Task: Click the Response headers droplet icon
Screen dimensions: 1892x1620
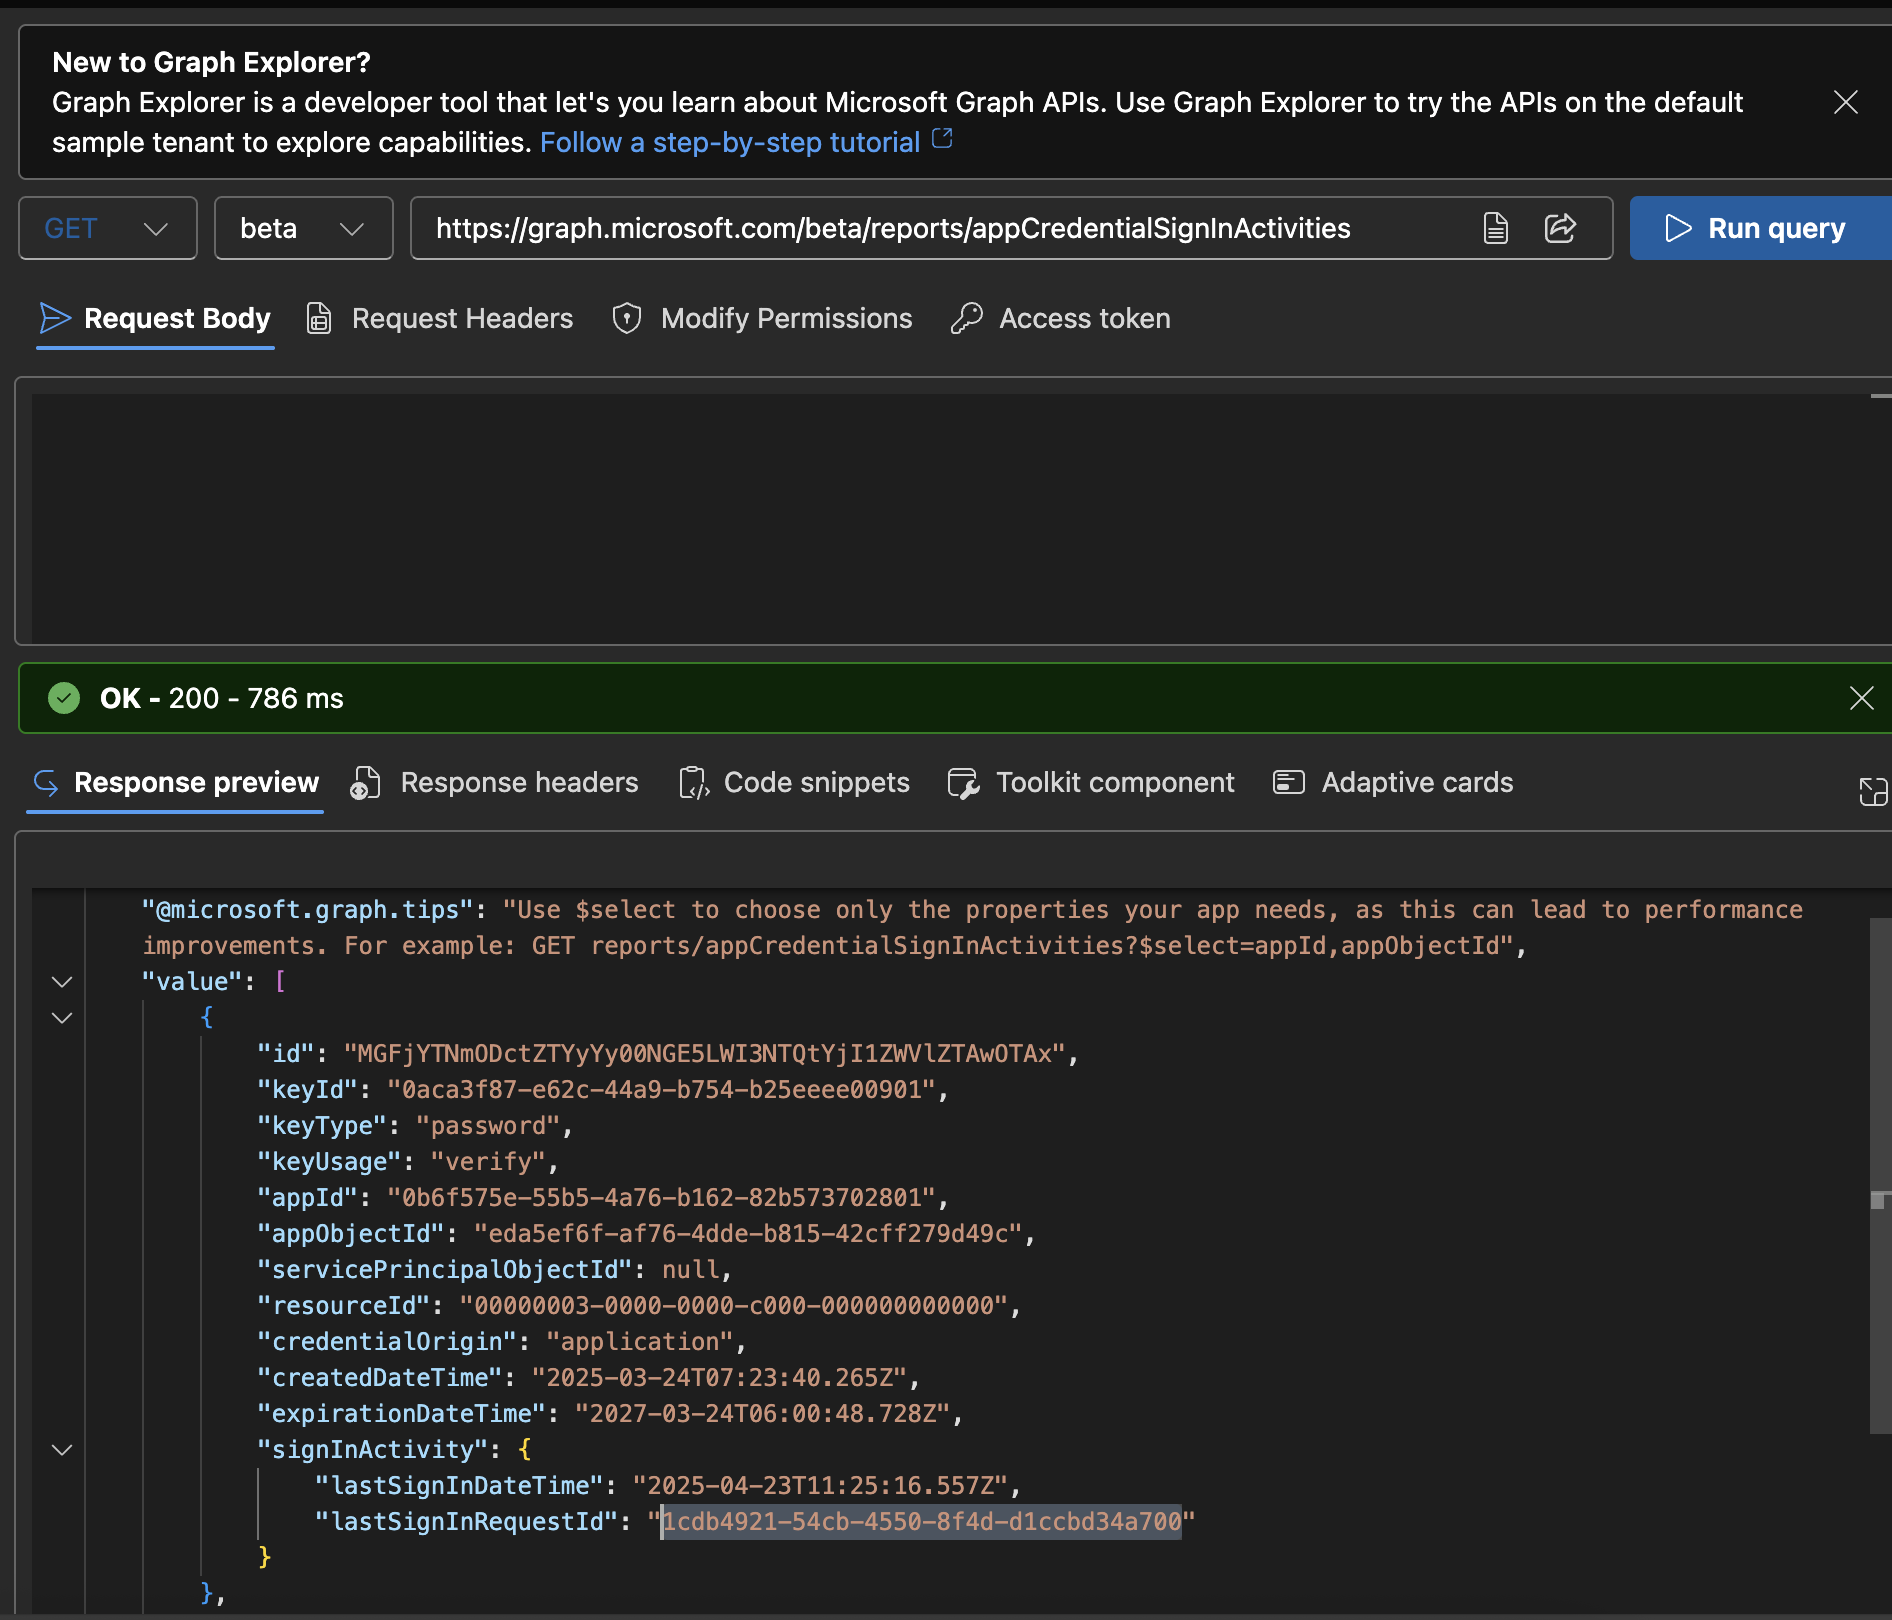Action: coord(365,782)
